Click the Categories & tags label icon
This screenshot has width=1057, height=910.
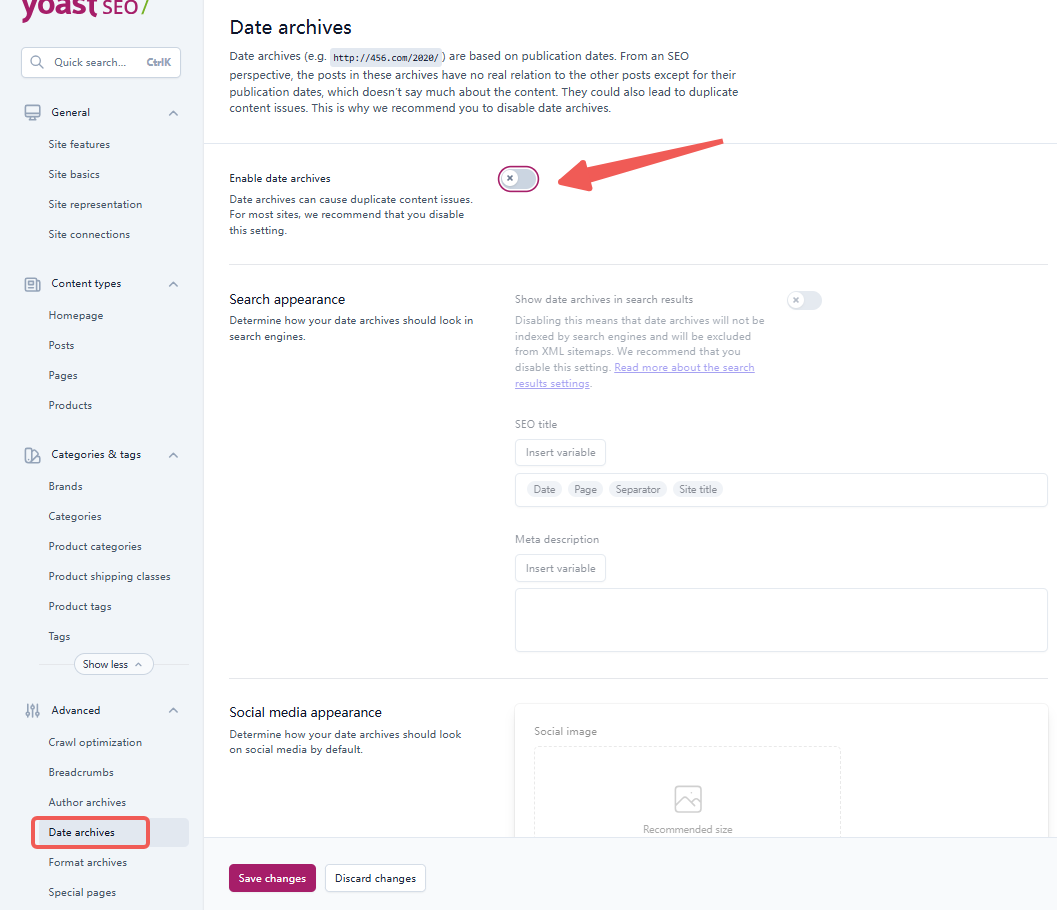(x=33, y=454)
